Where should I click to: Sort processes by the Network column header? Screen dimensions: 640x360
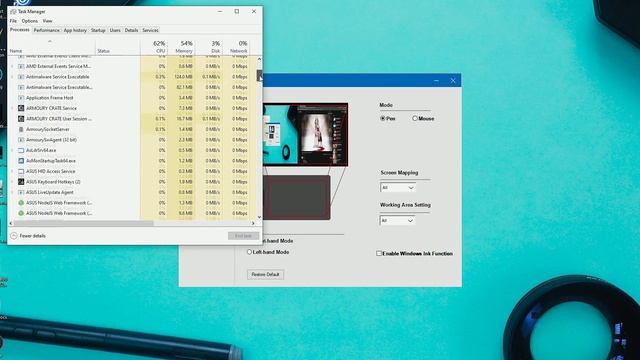[236, 47]
